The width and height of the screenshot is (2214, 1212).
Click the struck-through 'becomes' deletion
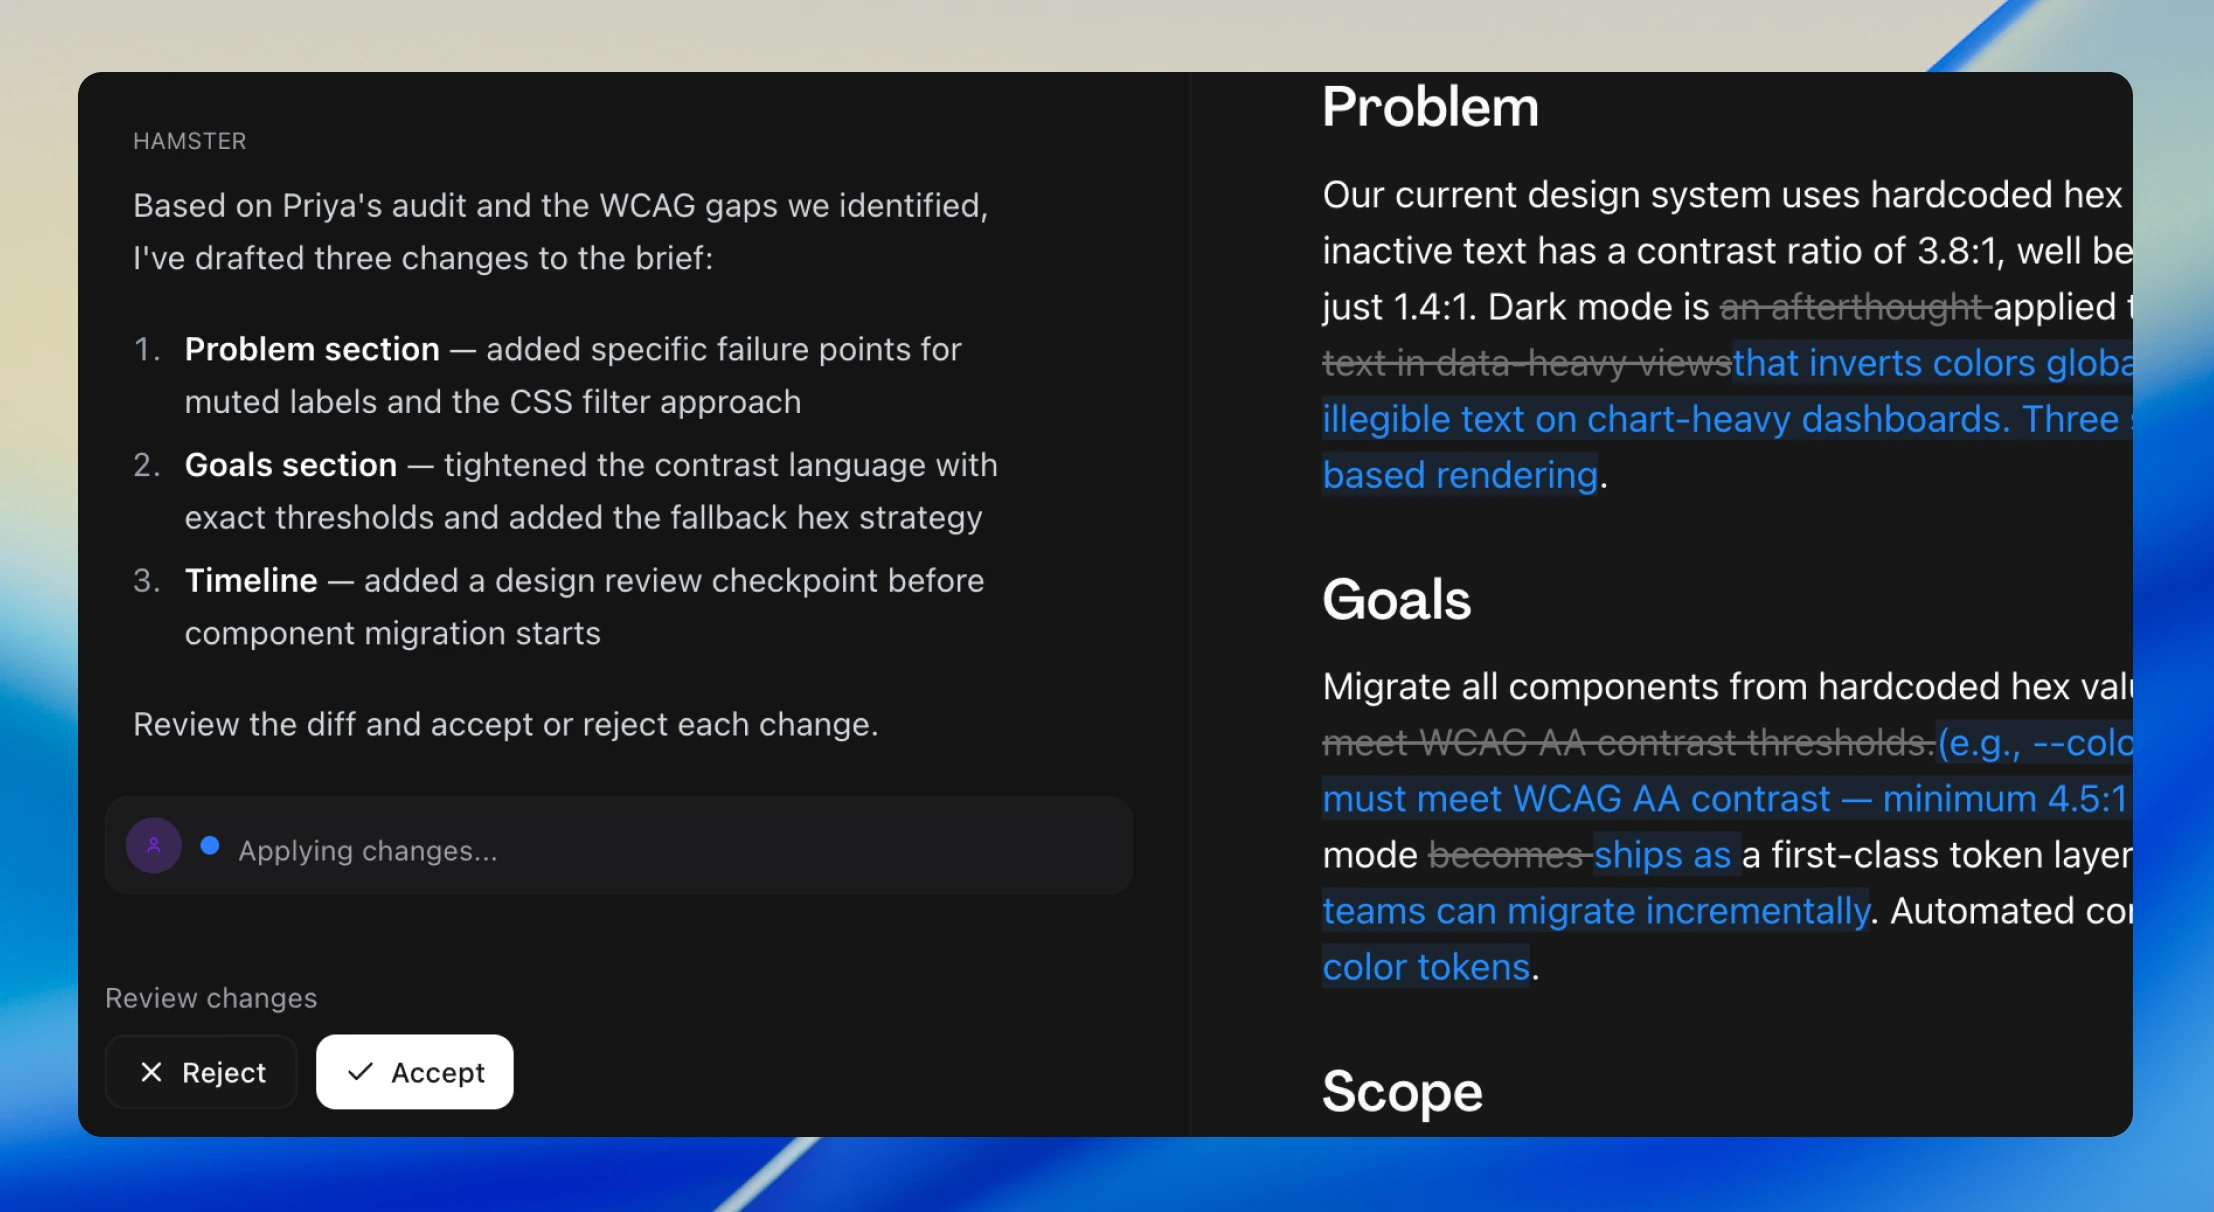coord(1508,855)
